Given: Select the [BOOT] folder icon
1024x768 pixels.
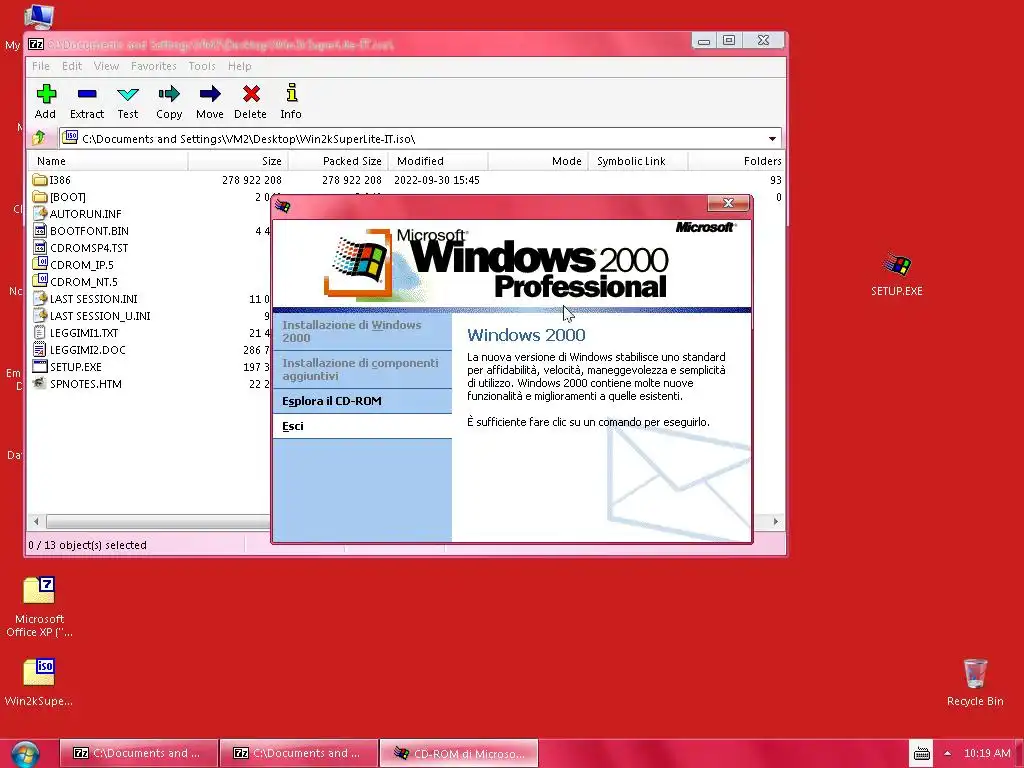Looking at the screenshot, I should tap(40, 197).
